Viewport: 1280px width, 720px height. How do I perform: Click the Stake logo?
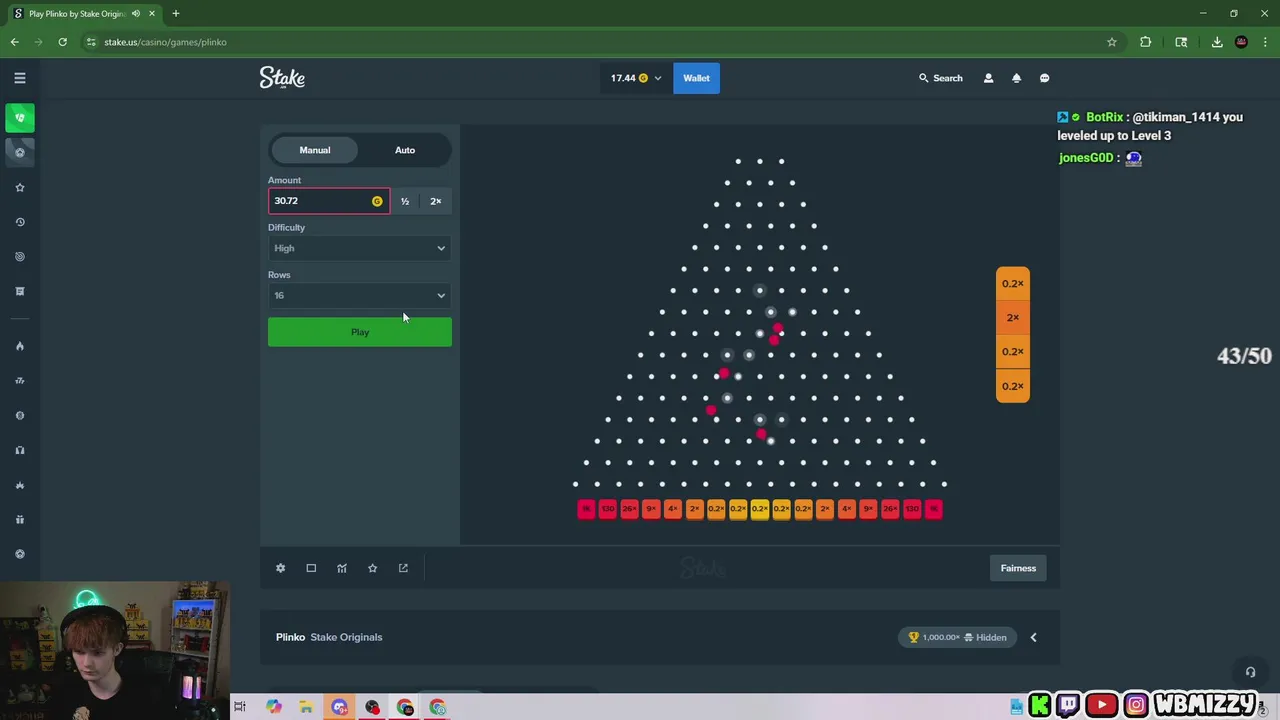[282, 78]
